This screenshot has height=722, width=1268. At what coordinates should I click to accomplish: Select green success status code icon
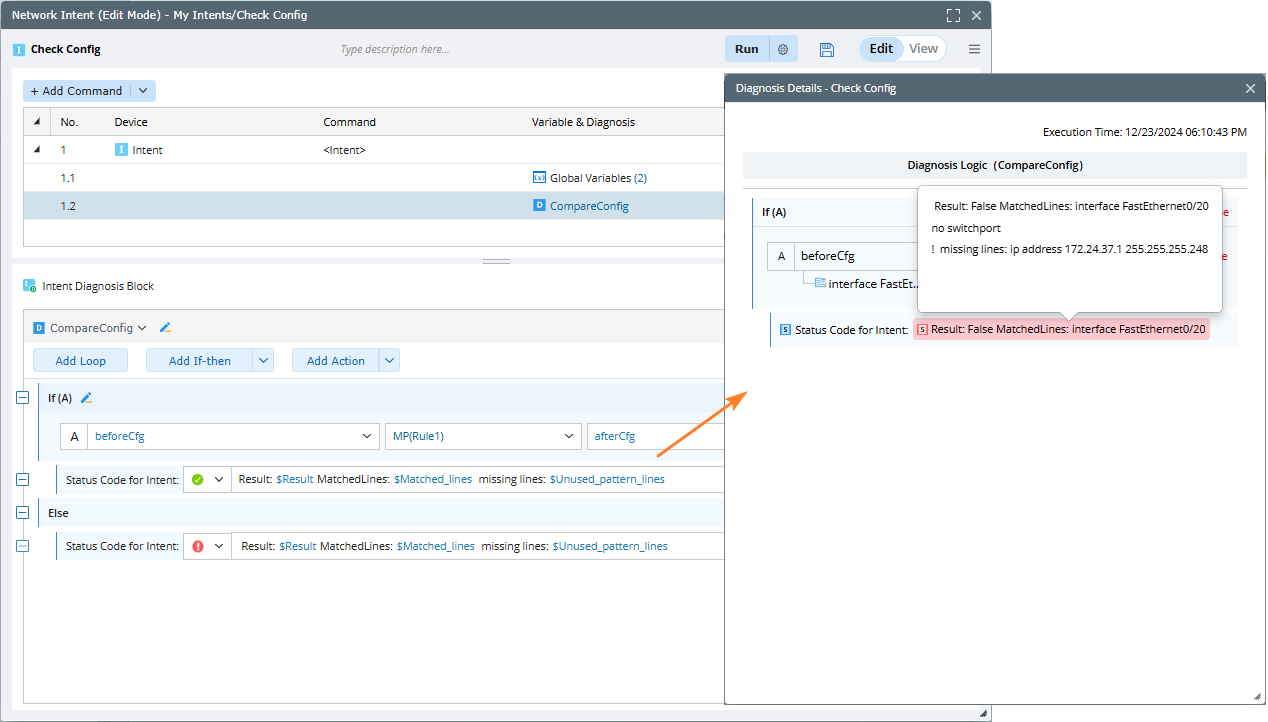coord(197,480)
